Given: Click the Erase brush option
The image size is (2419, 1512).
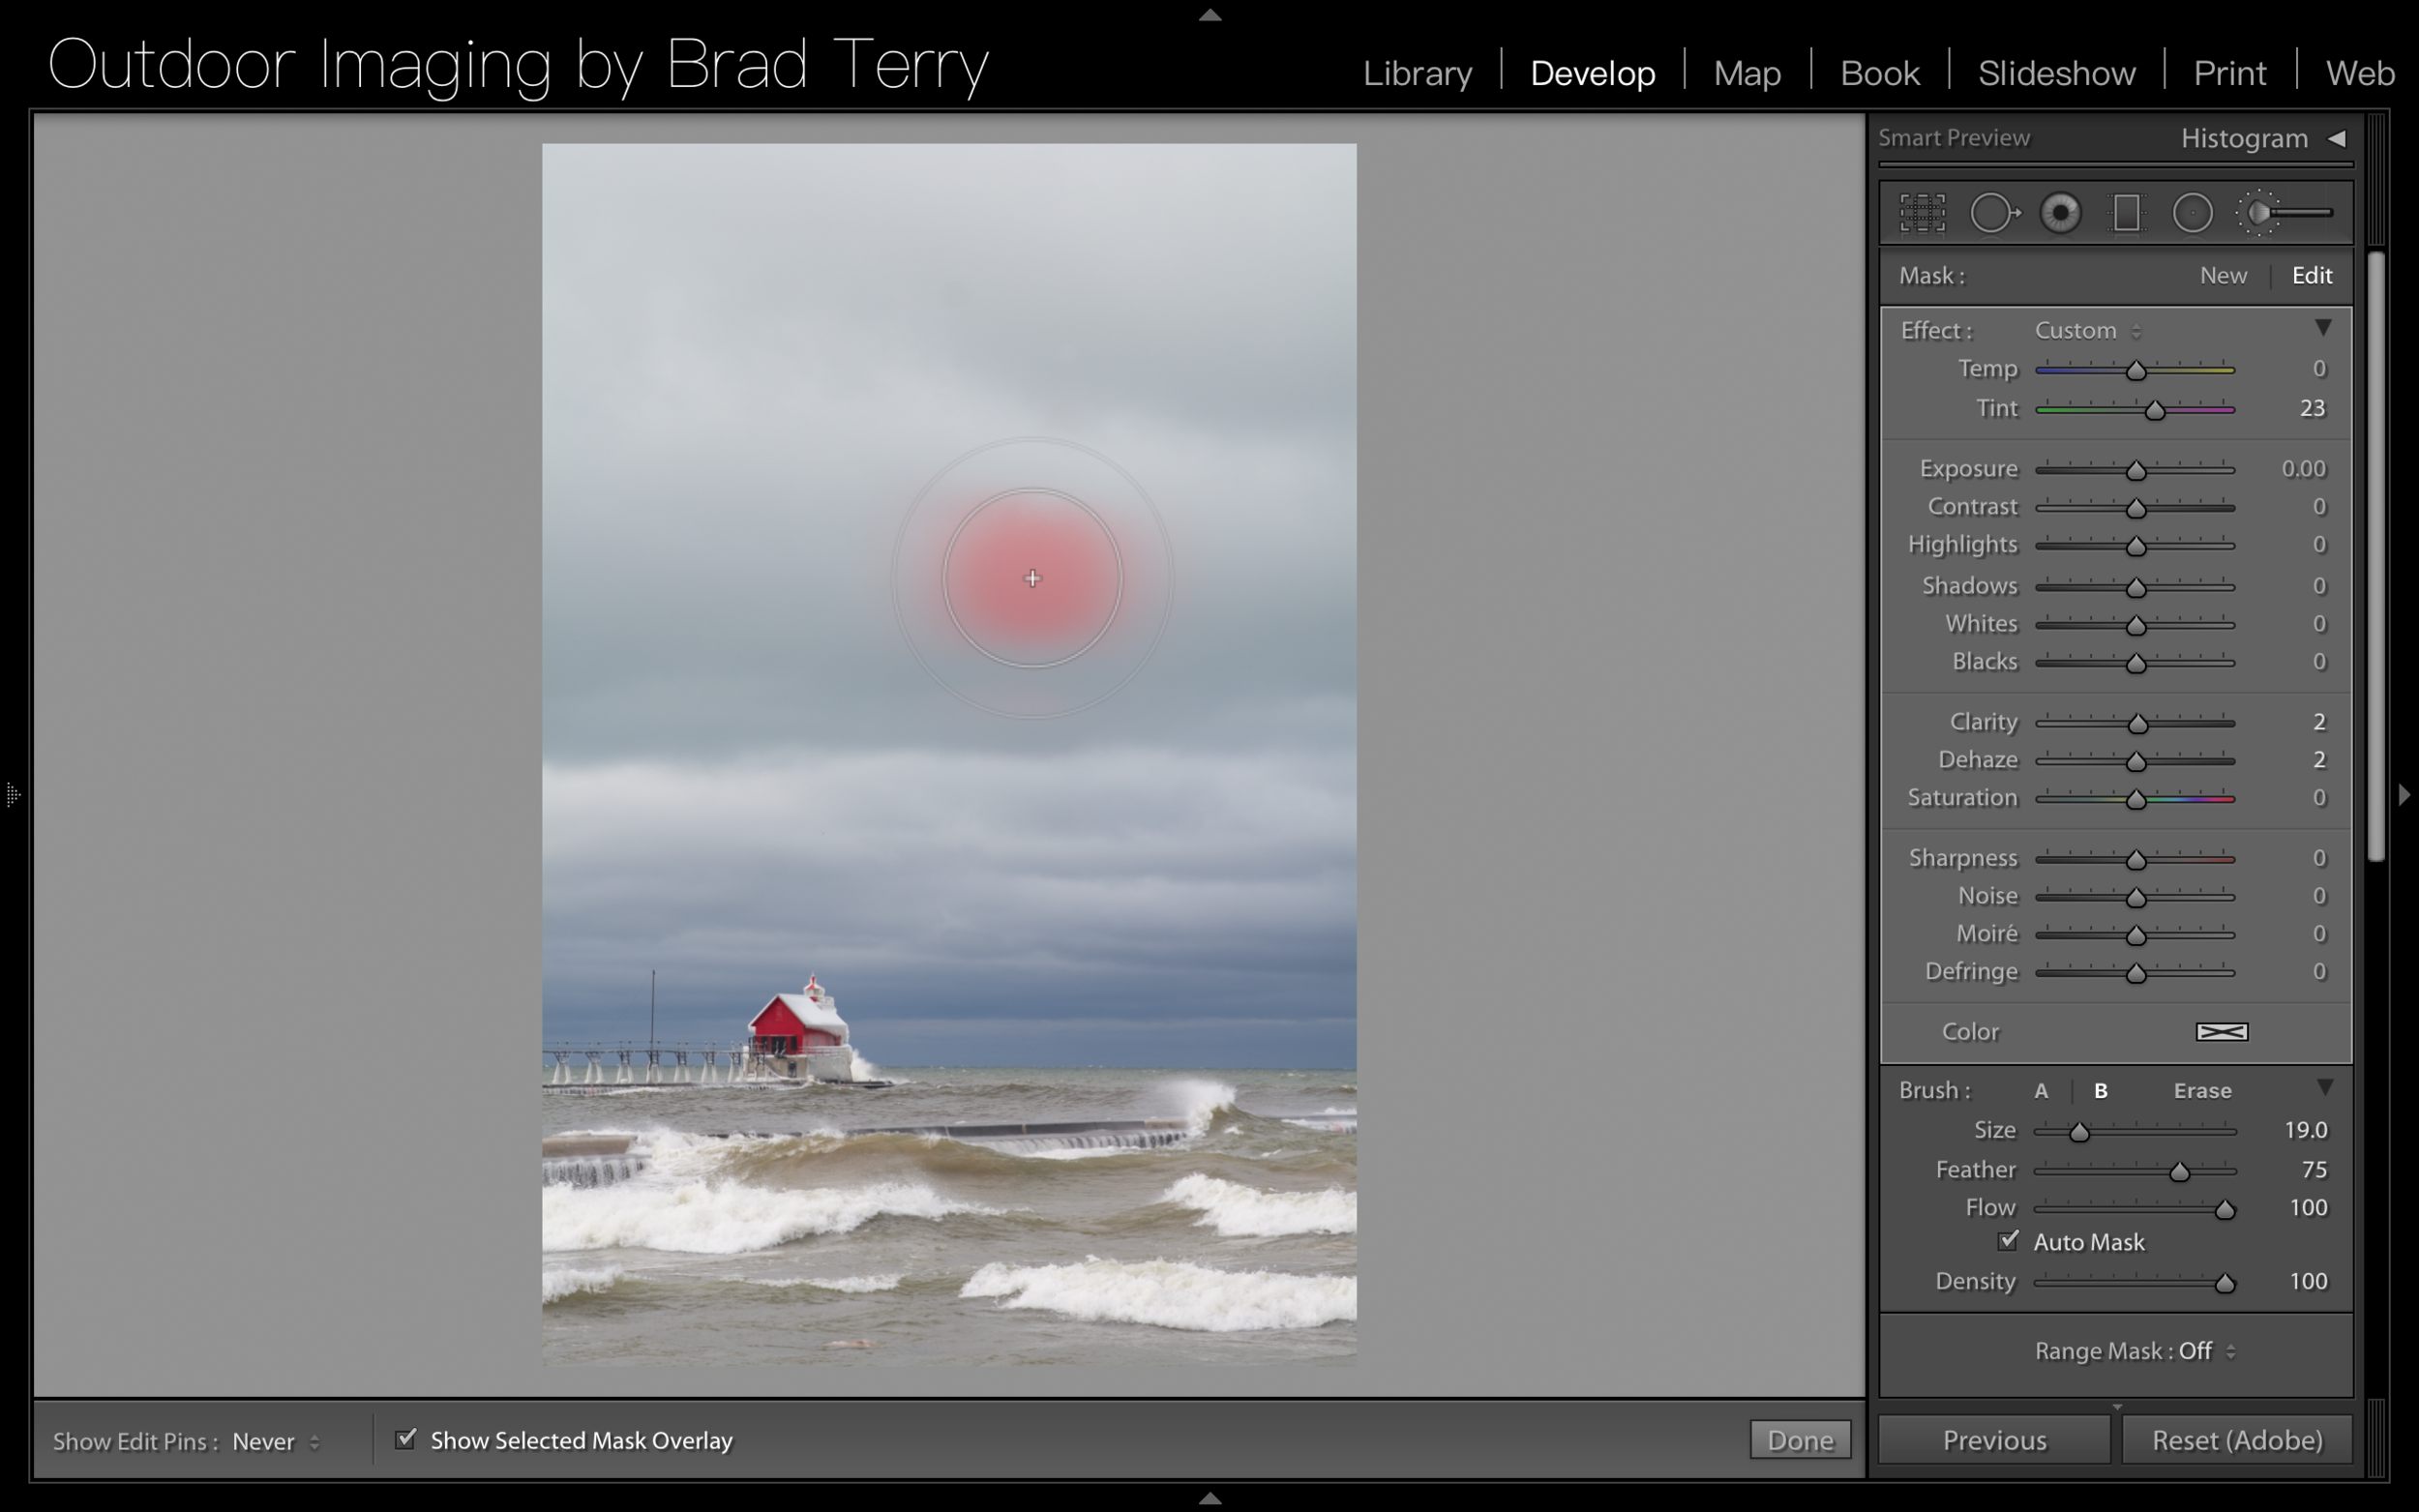Looking at the screenshot, I should pyautogui.click(x=2202, y=1091).
